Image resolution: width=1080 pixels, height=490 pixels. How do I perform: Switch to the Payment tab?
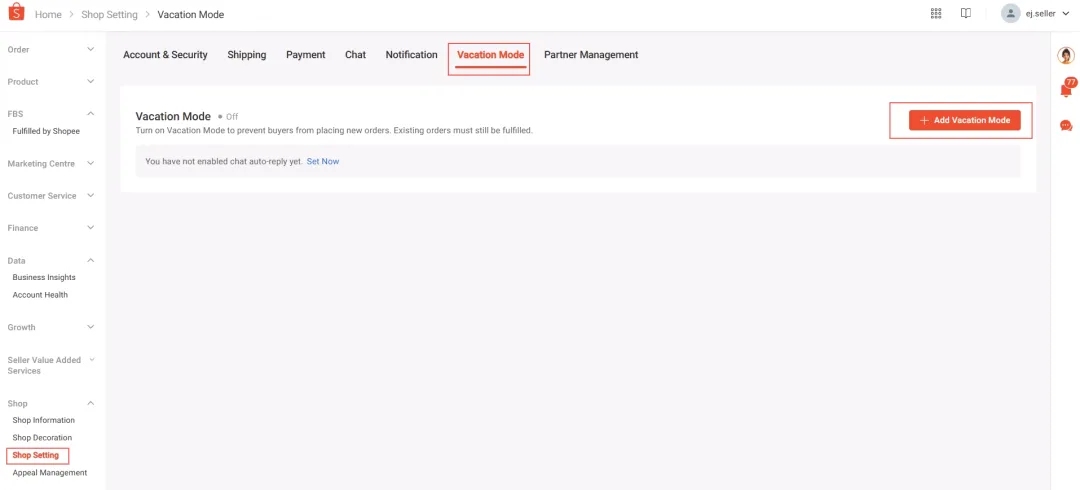point(306,54)
